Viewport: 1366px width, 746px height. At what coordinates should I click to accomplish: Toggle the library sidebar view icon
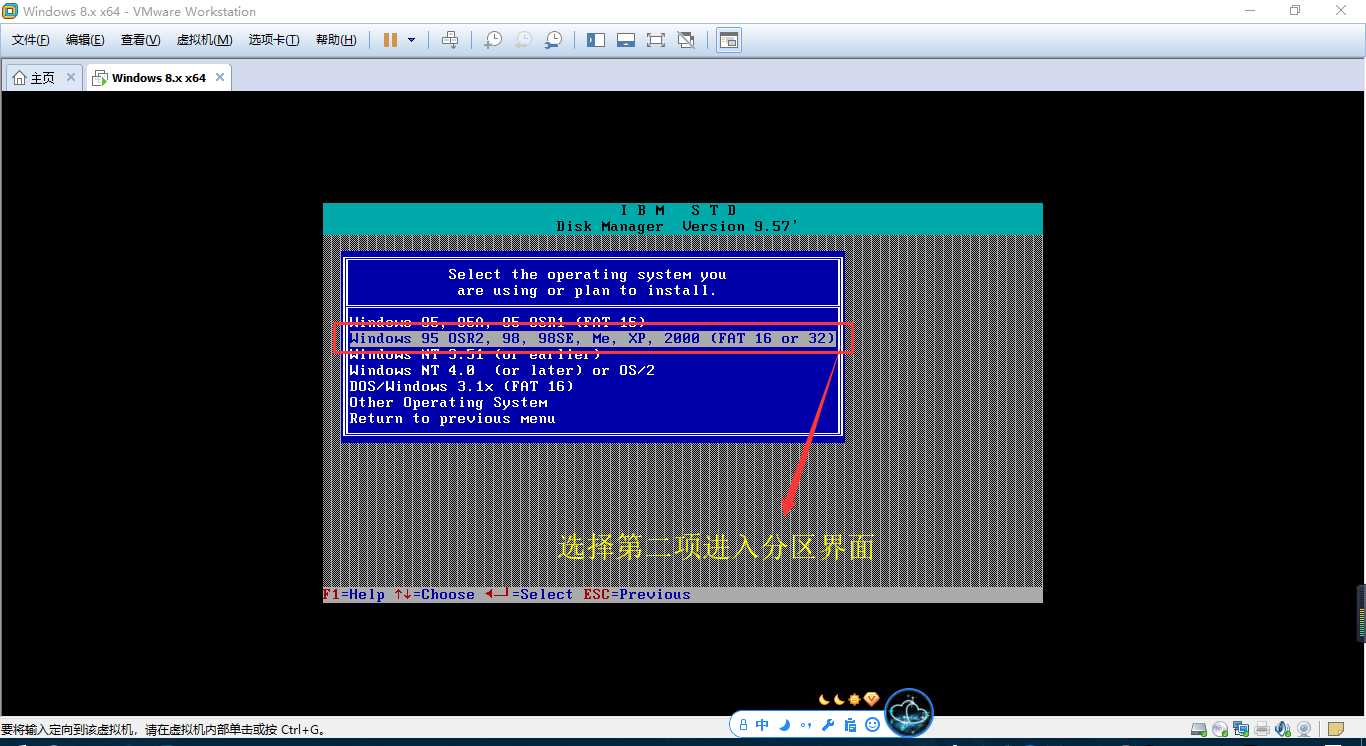pyautogui.click(x=596, y=40)
